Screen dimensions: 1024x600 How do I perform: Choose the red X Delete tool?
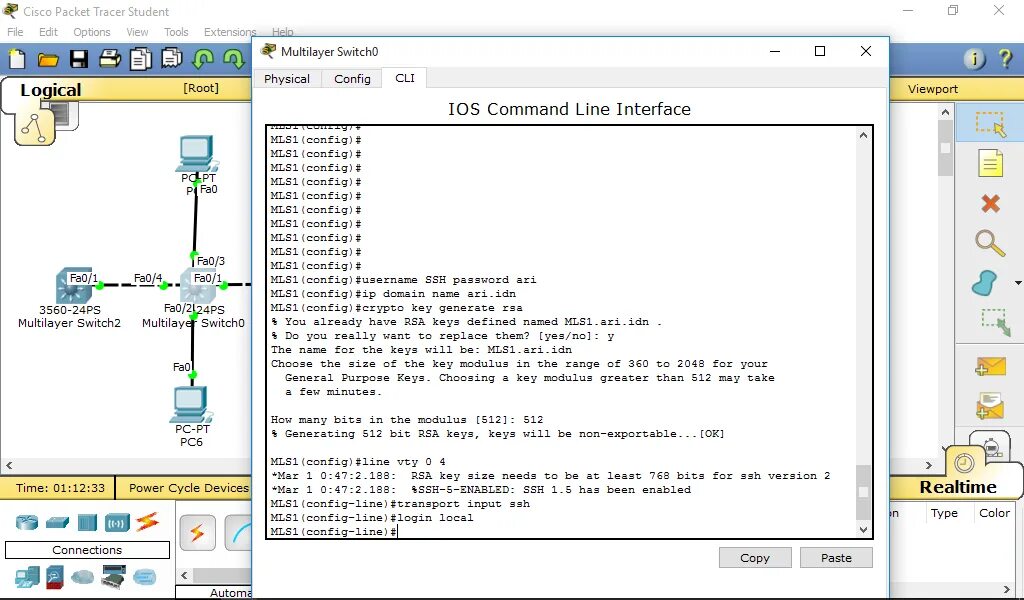990,204
